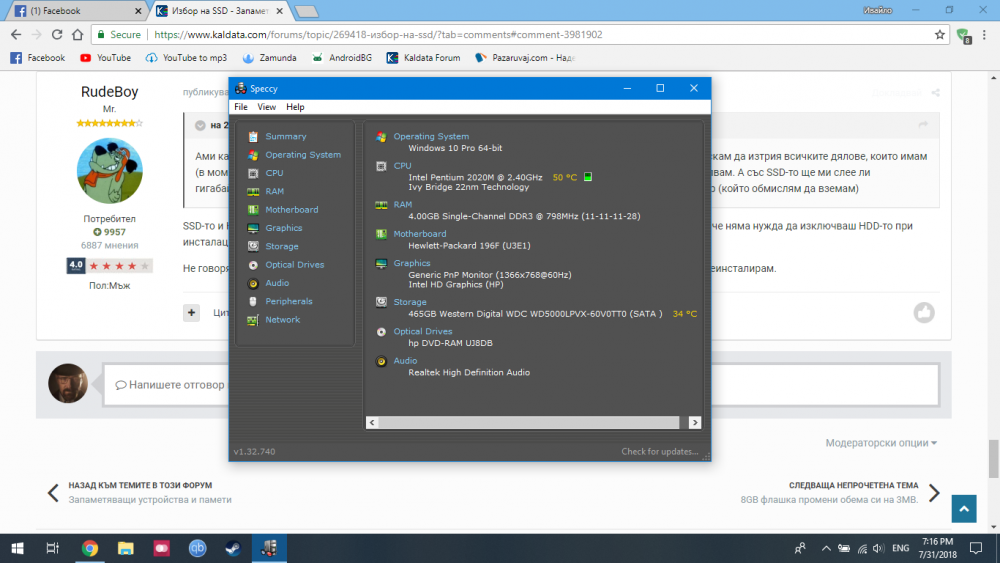
Task: Open the YouTube bookmark
Action: (x=105, y=57)
